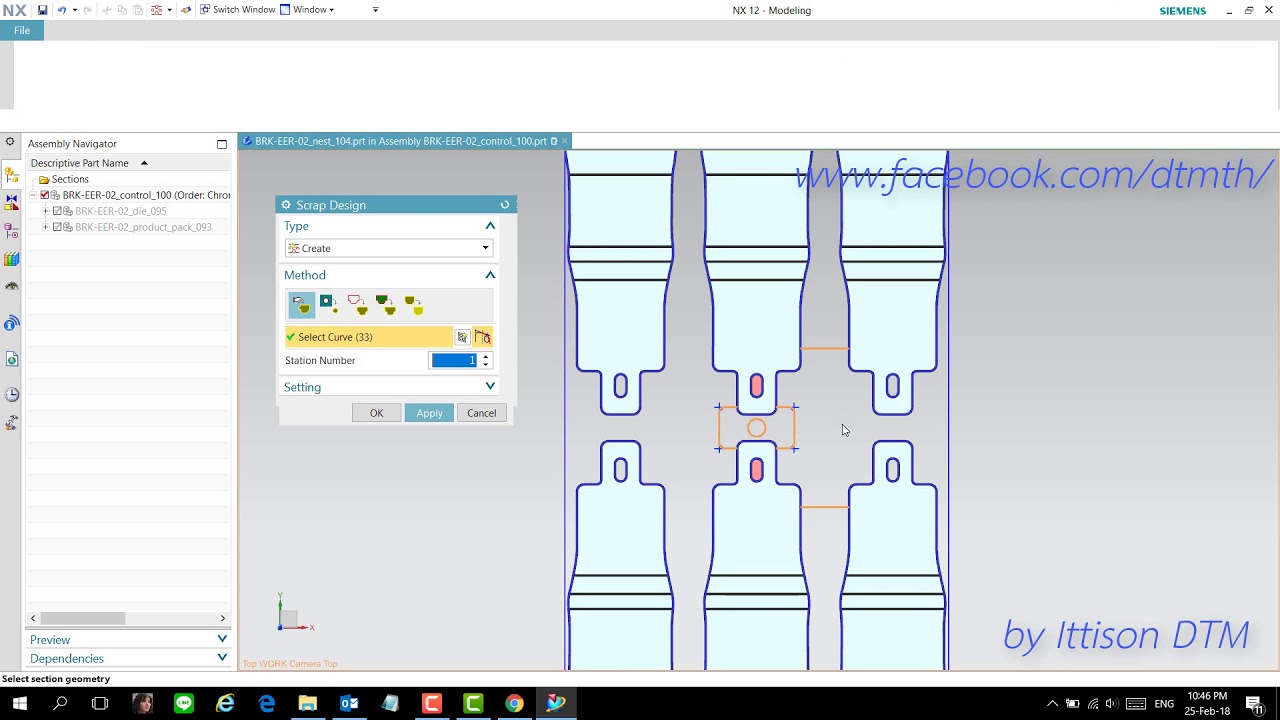The width and height of the screenshot is (1280, 720).
Task: Decrease Station Number with down arrow
Action: click(x=486, y=364)
